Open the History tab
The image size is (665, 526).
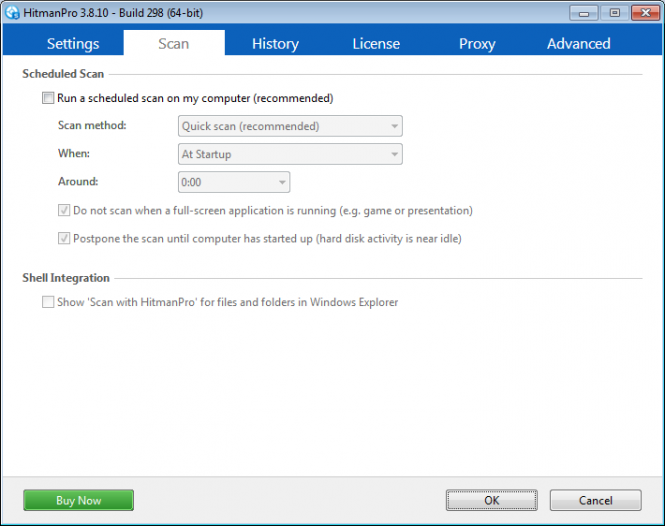pos(275,44)
